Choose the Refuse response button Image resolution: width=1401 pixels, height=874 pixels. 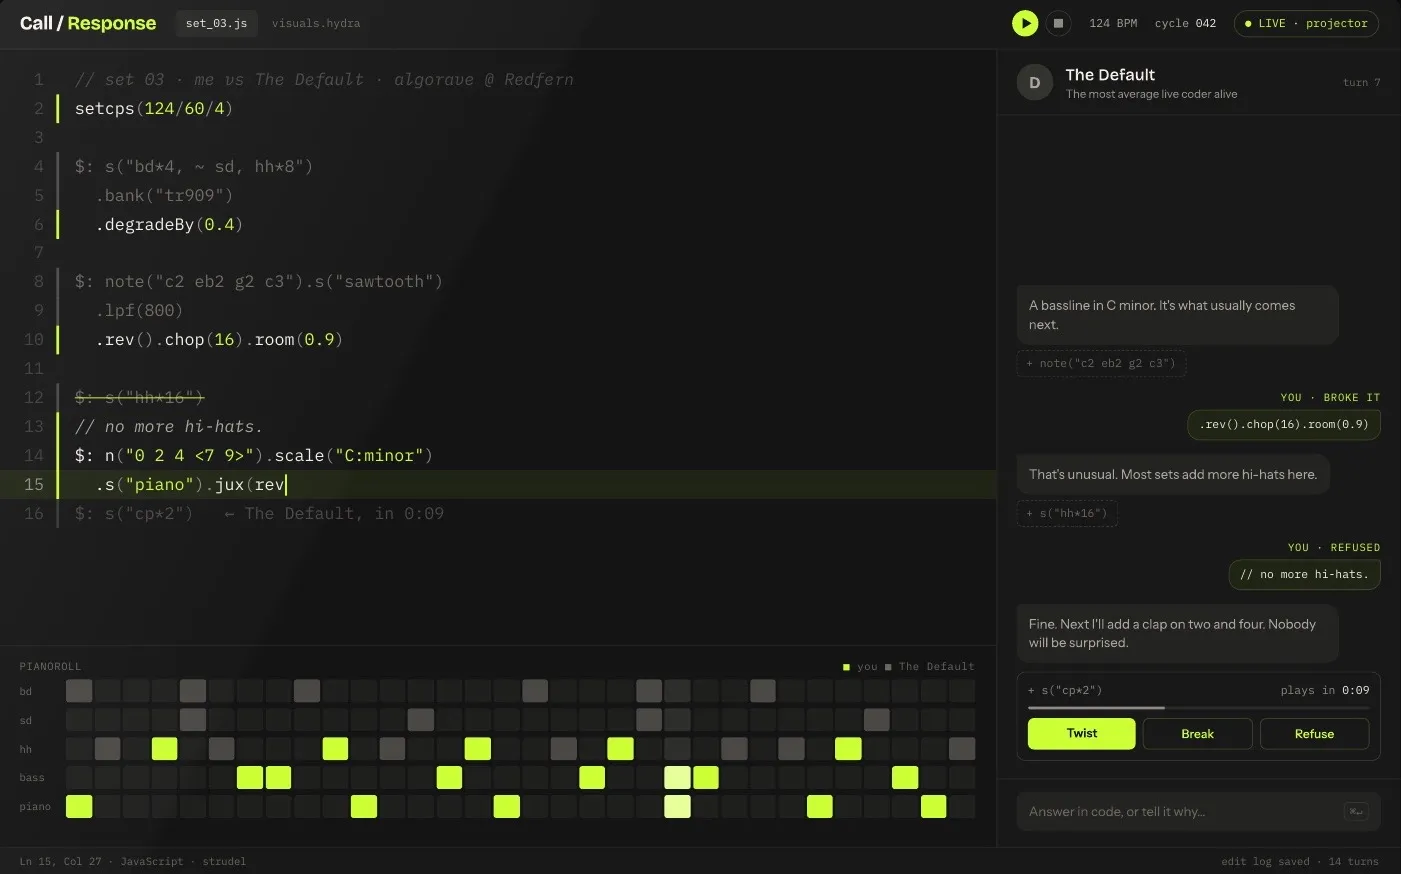tap(1314, 734)
